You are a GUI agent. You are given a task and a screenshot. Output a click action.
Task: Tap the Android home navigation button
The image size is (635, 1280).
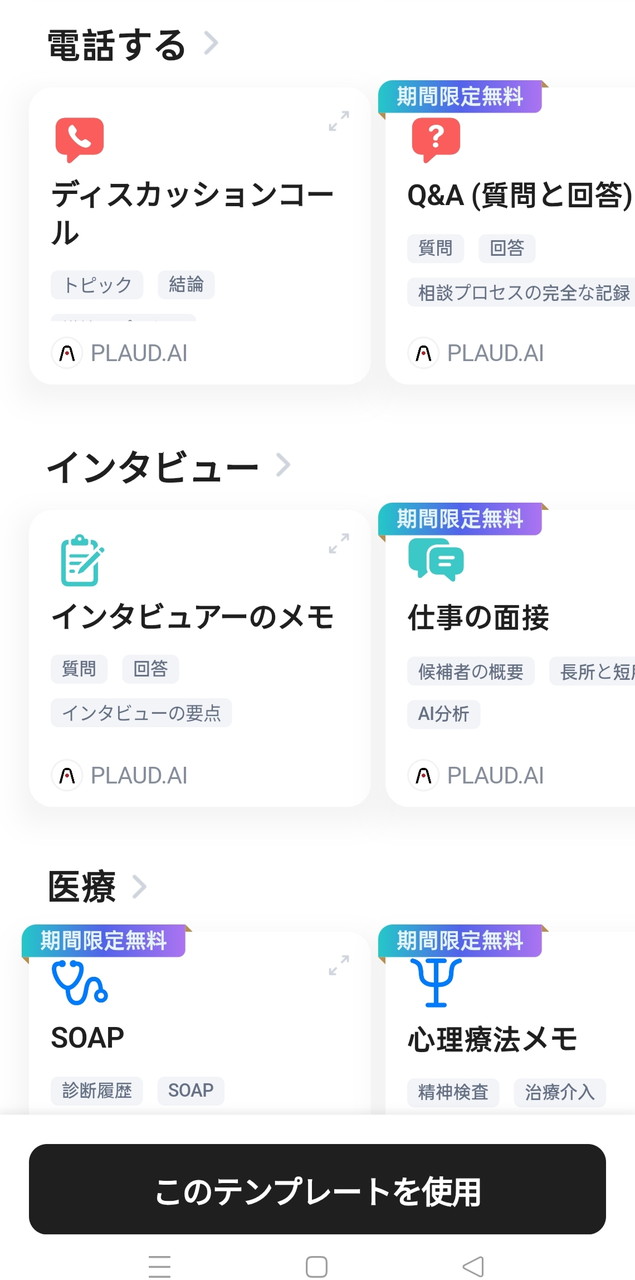(x=316, y=1266)
